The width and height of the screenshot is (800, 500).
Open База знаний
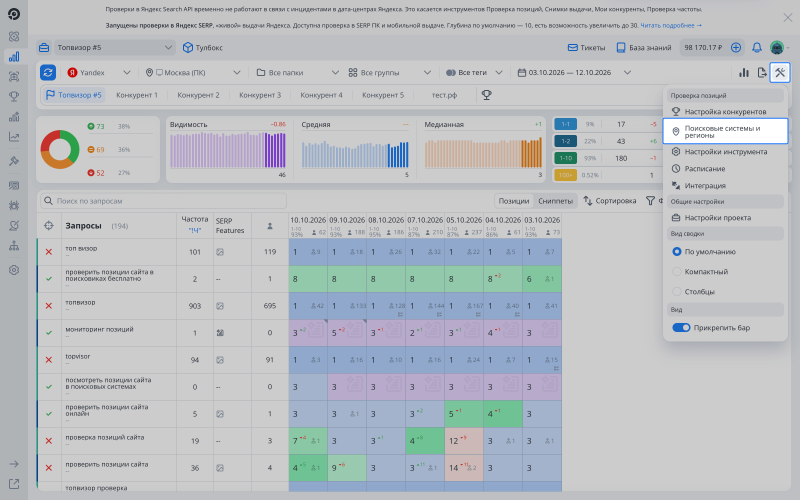(644, 47)
